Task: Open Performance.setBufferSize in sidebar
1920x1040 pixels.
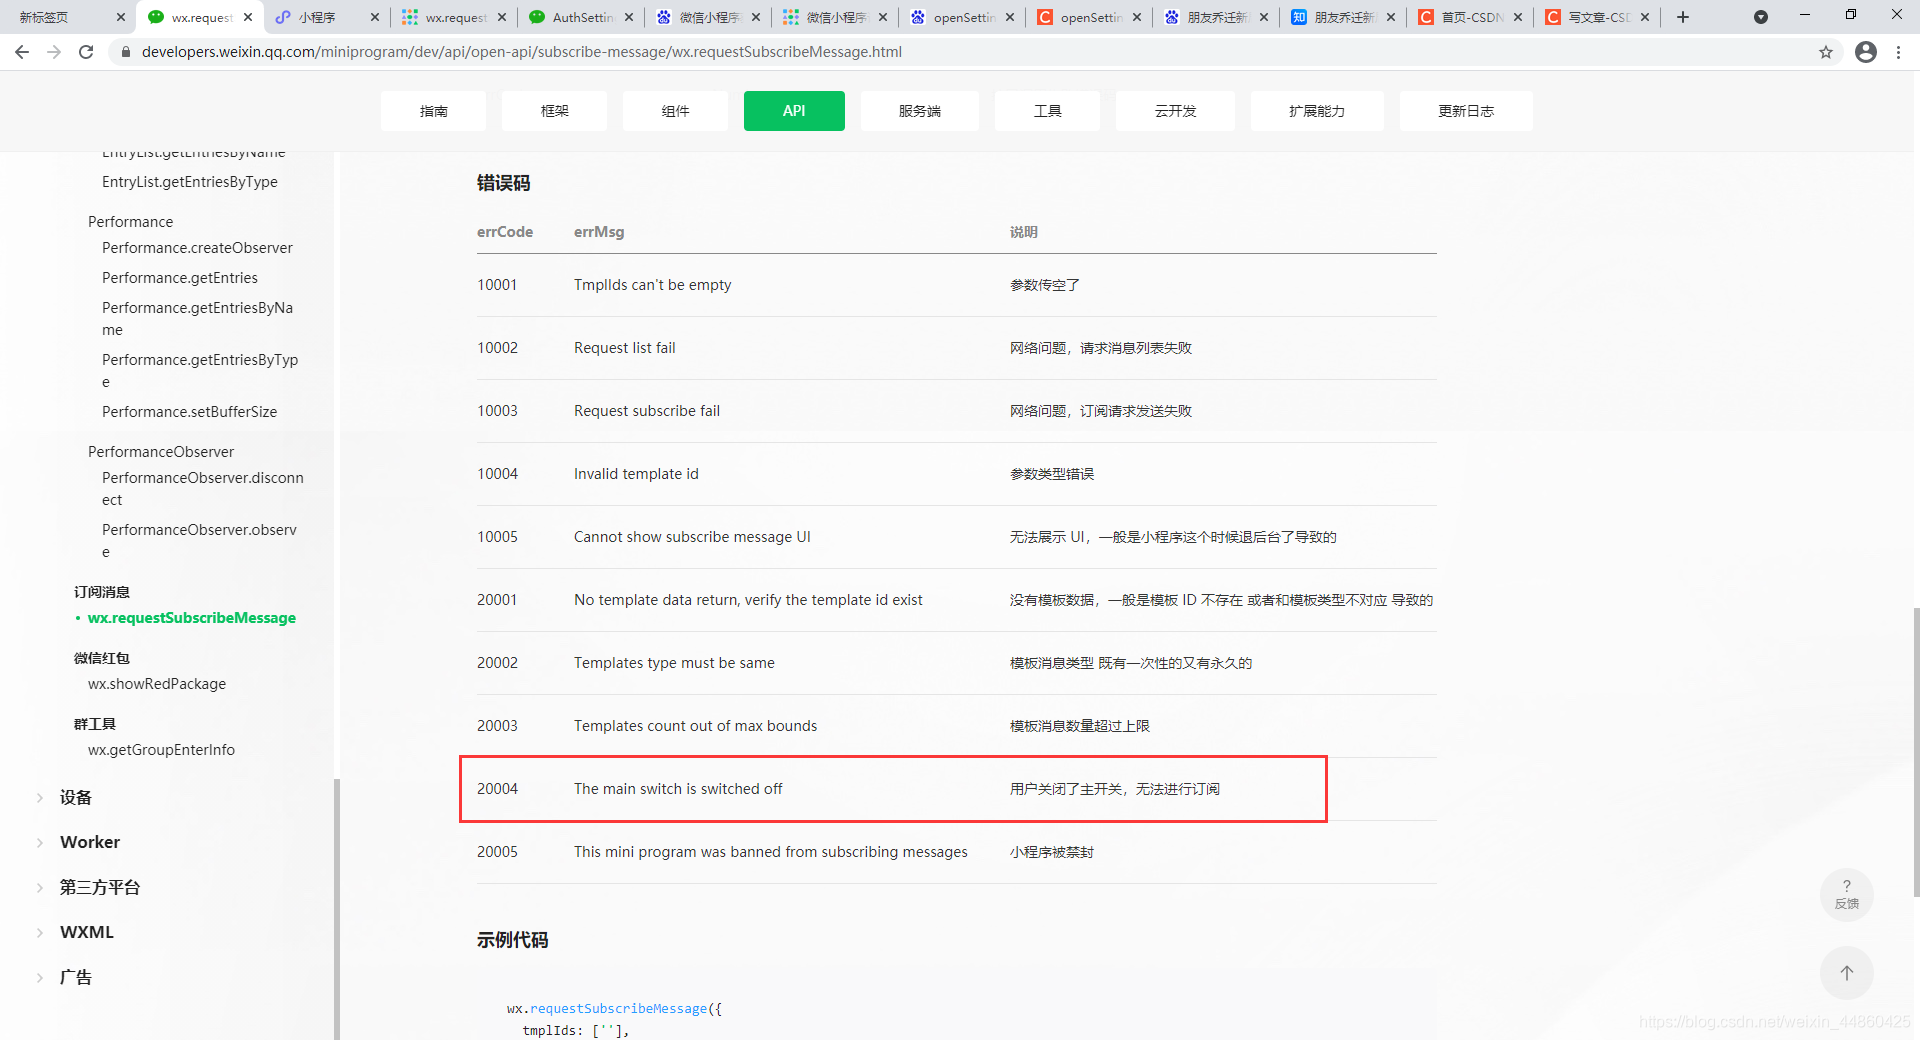Action: pyautogui.click(x=189, y=412)
